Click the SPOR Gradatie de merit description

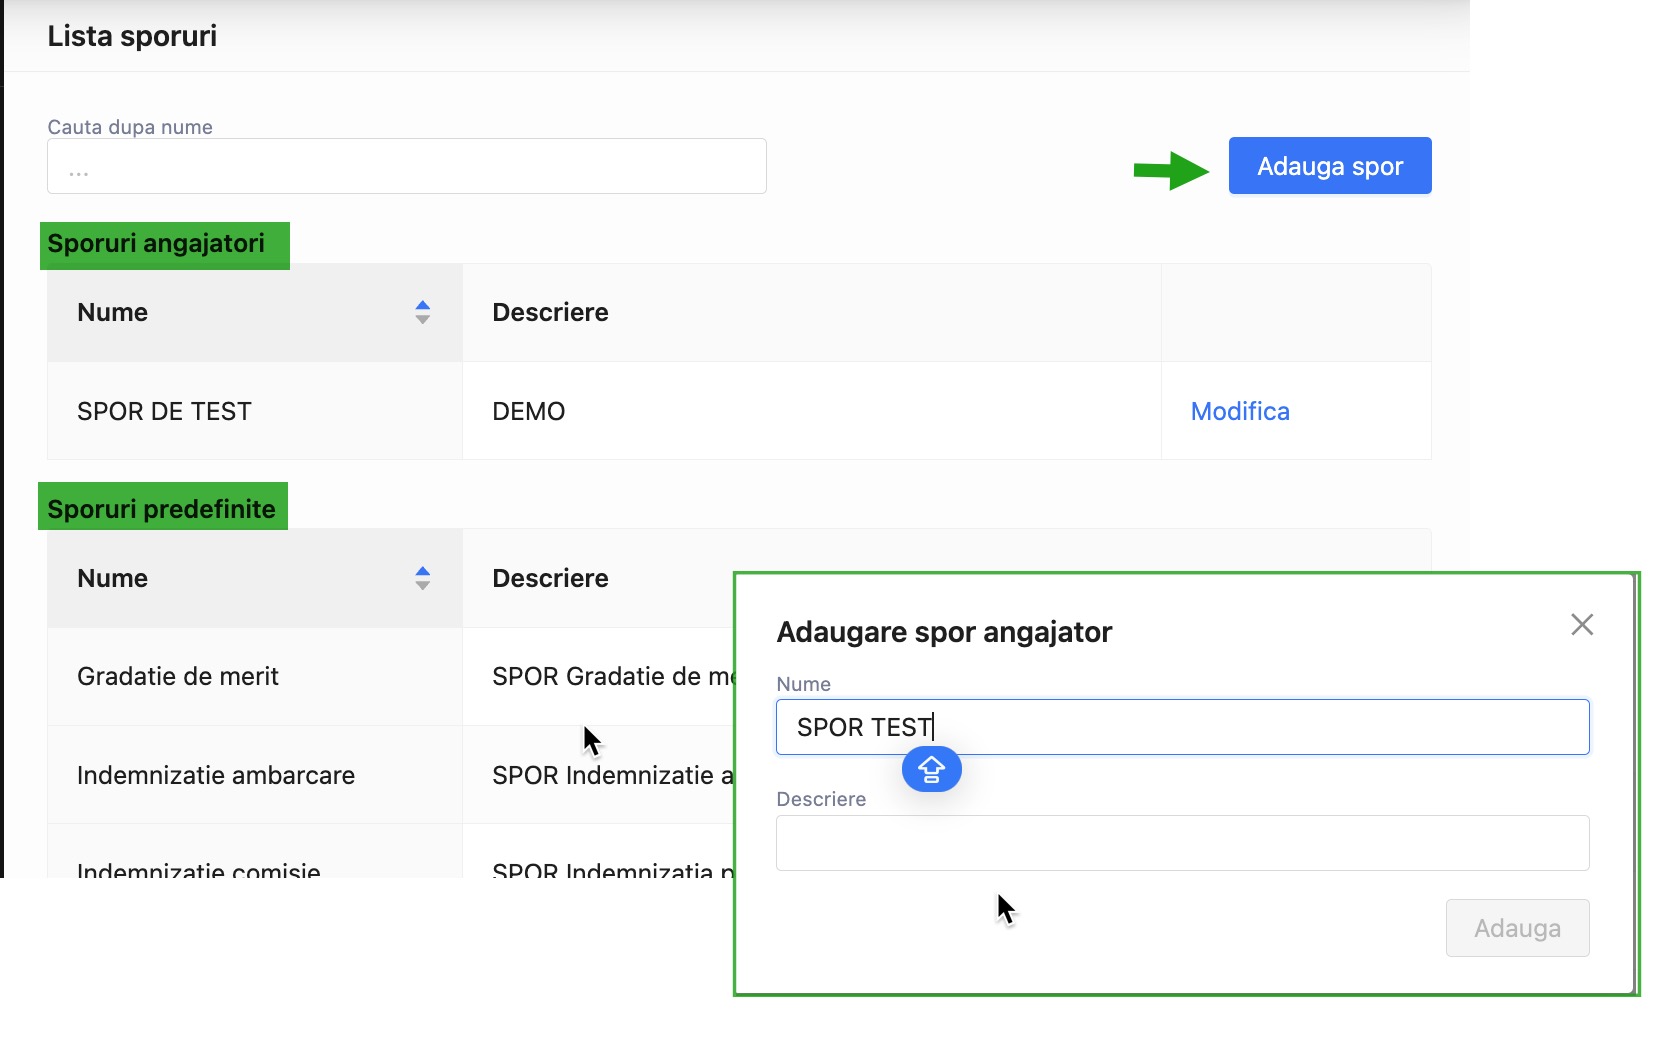click(613, 677)
